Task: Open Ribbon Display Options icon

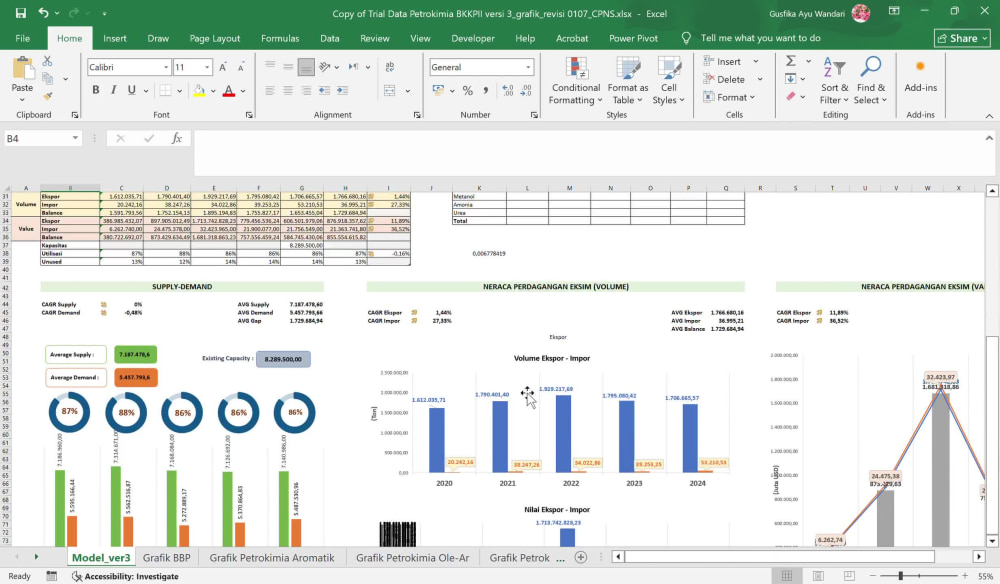Action: click(x=894, y=11)
